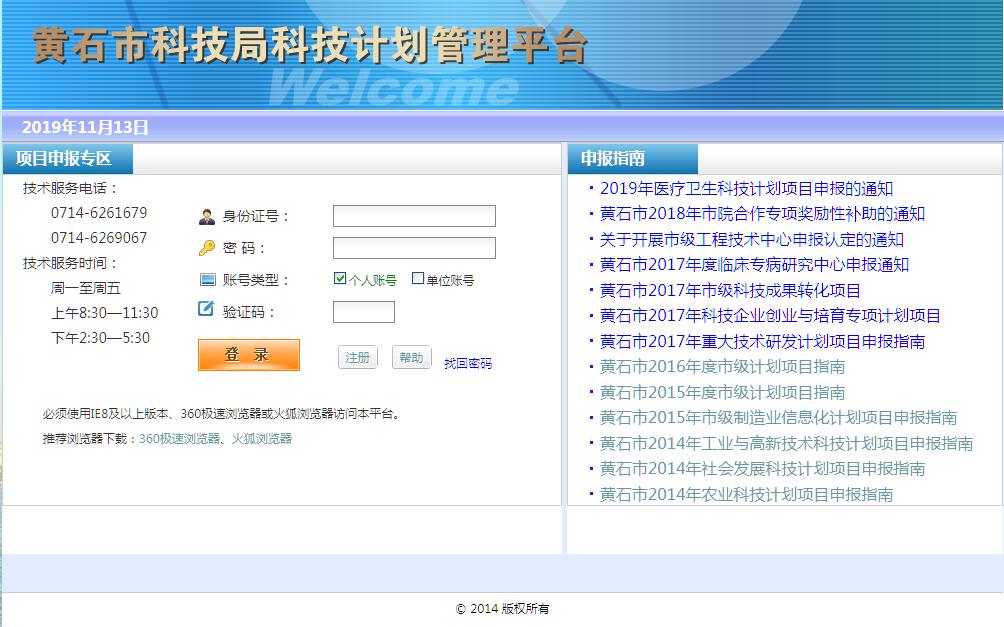Select the 申报指南 tab header
The image size is (1004, 627).
[x=633, y=158]
